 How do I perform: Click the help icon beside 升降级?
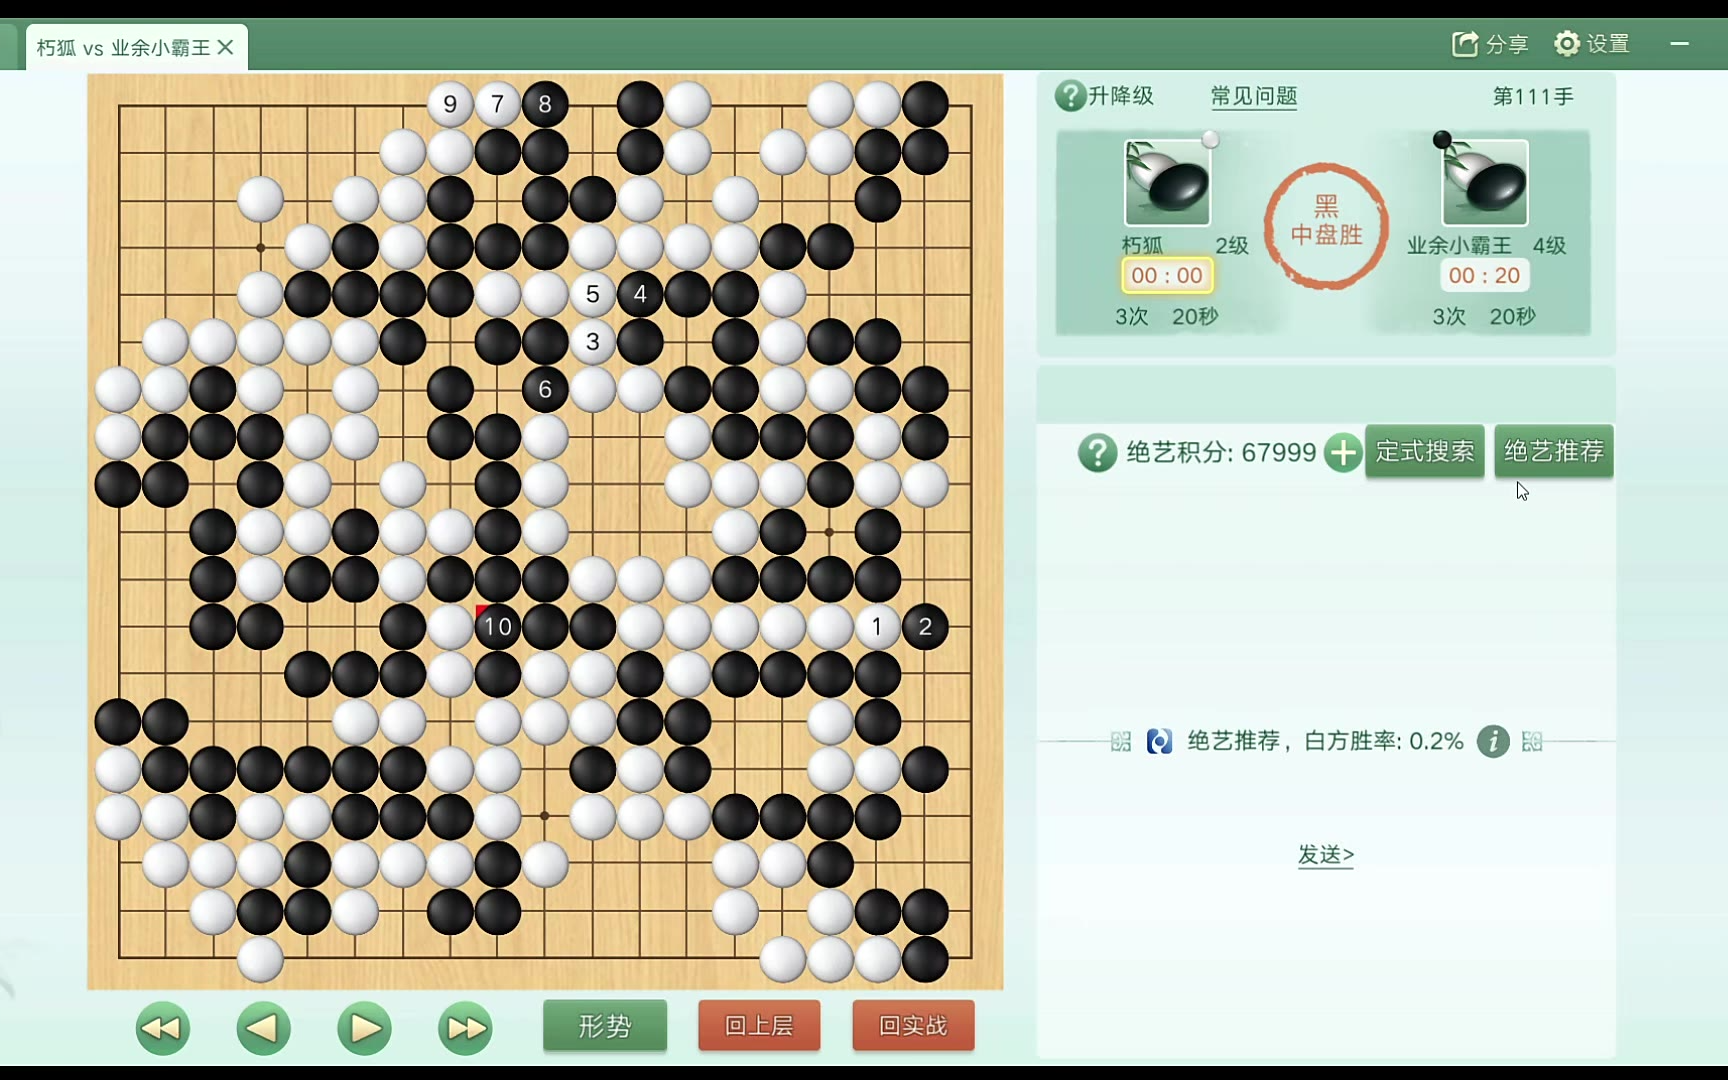(x=1070, y=96)
